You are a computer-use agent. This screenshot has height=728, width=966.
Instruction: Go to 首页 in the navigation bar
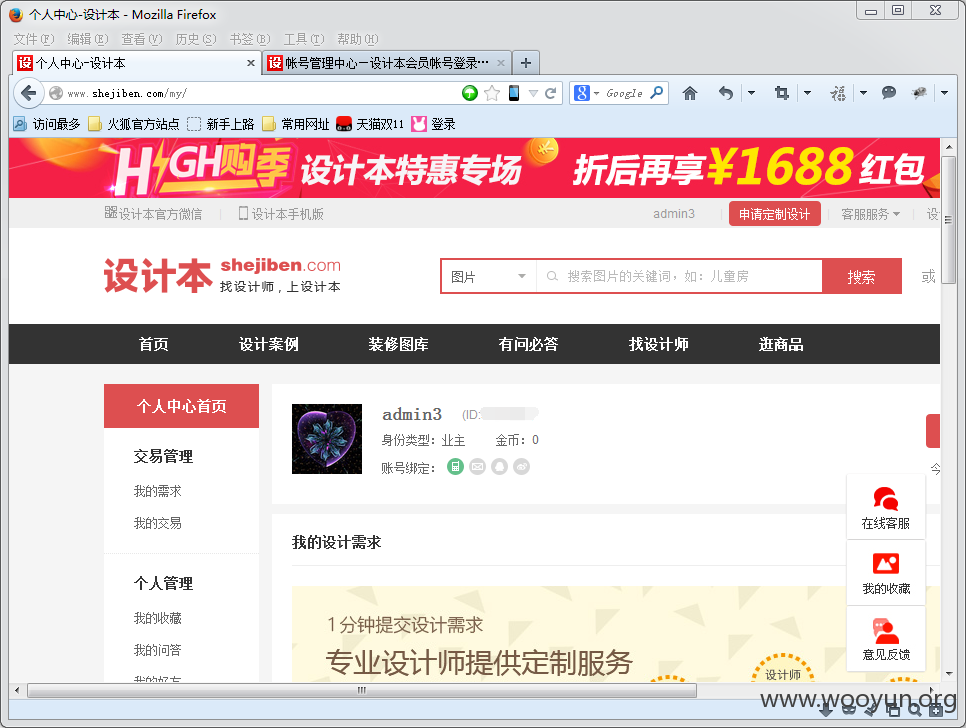click(x=153, y=344)
